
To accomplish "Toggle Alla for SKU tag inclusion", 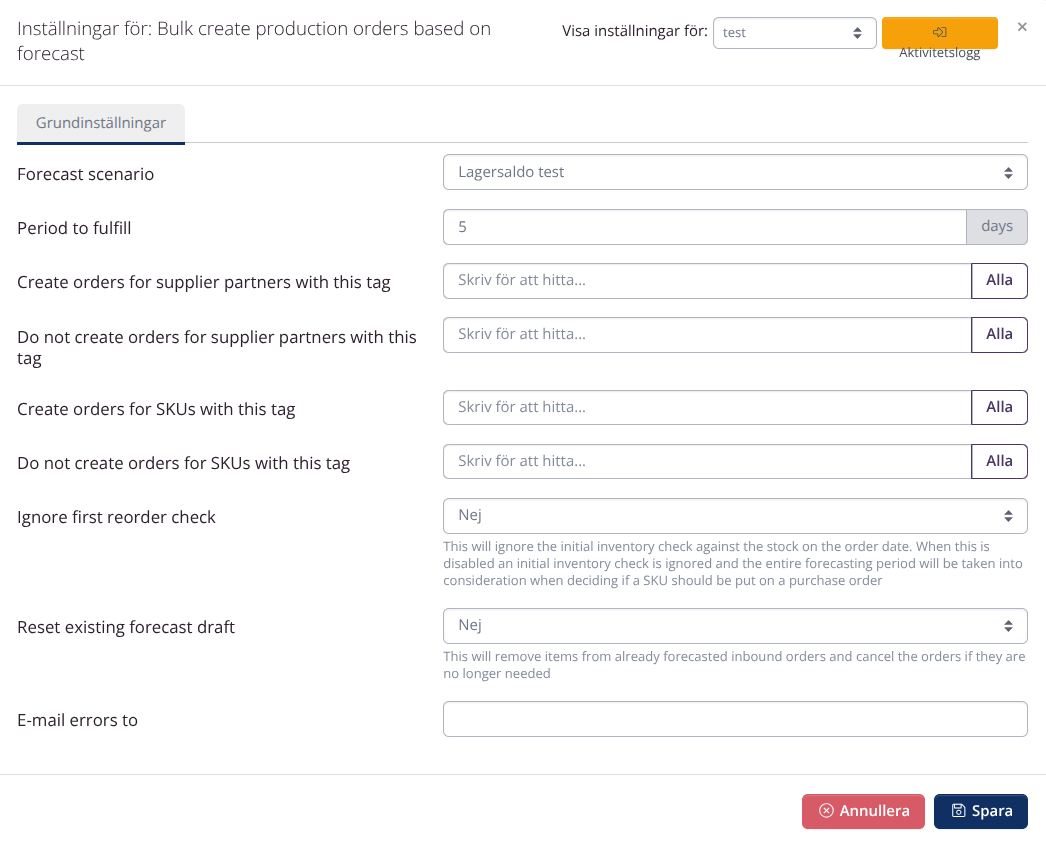I will (x=999, y=407).
